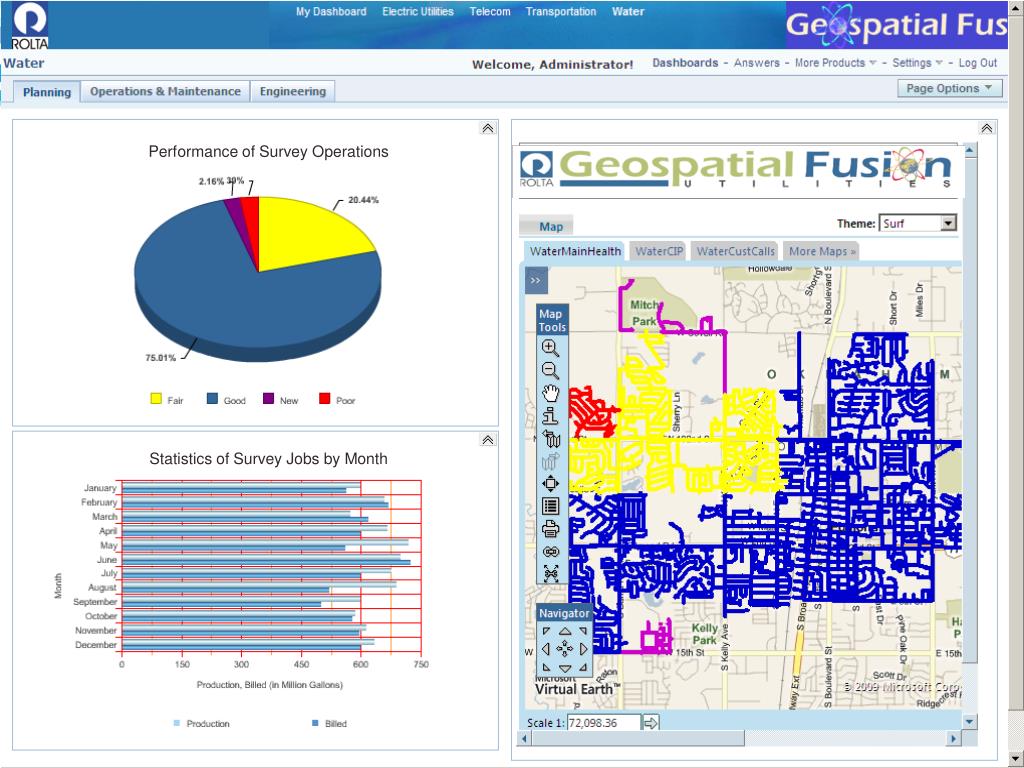Image resolution: width=1024 pixels, height=768 pixels.
Task: Open the Operations & Maintenance tab
Action: click(165, 91)
